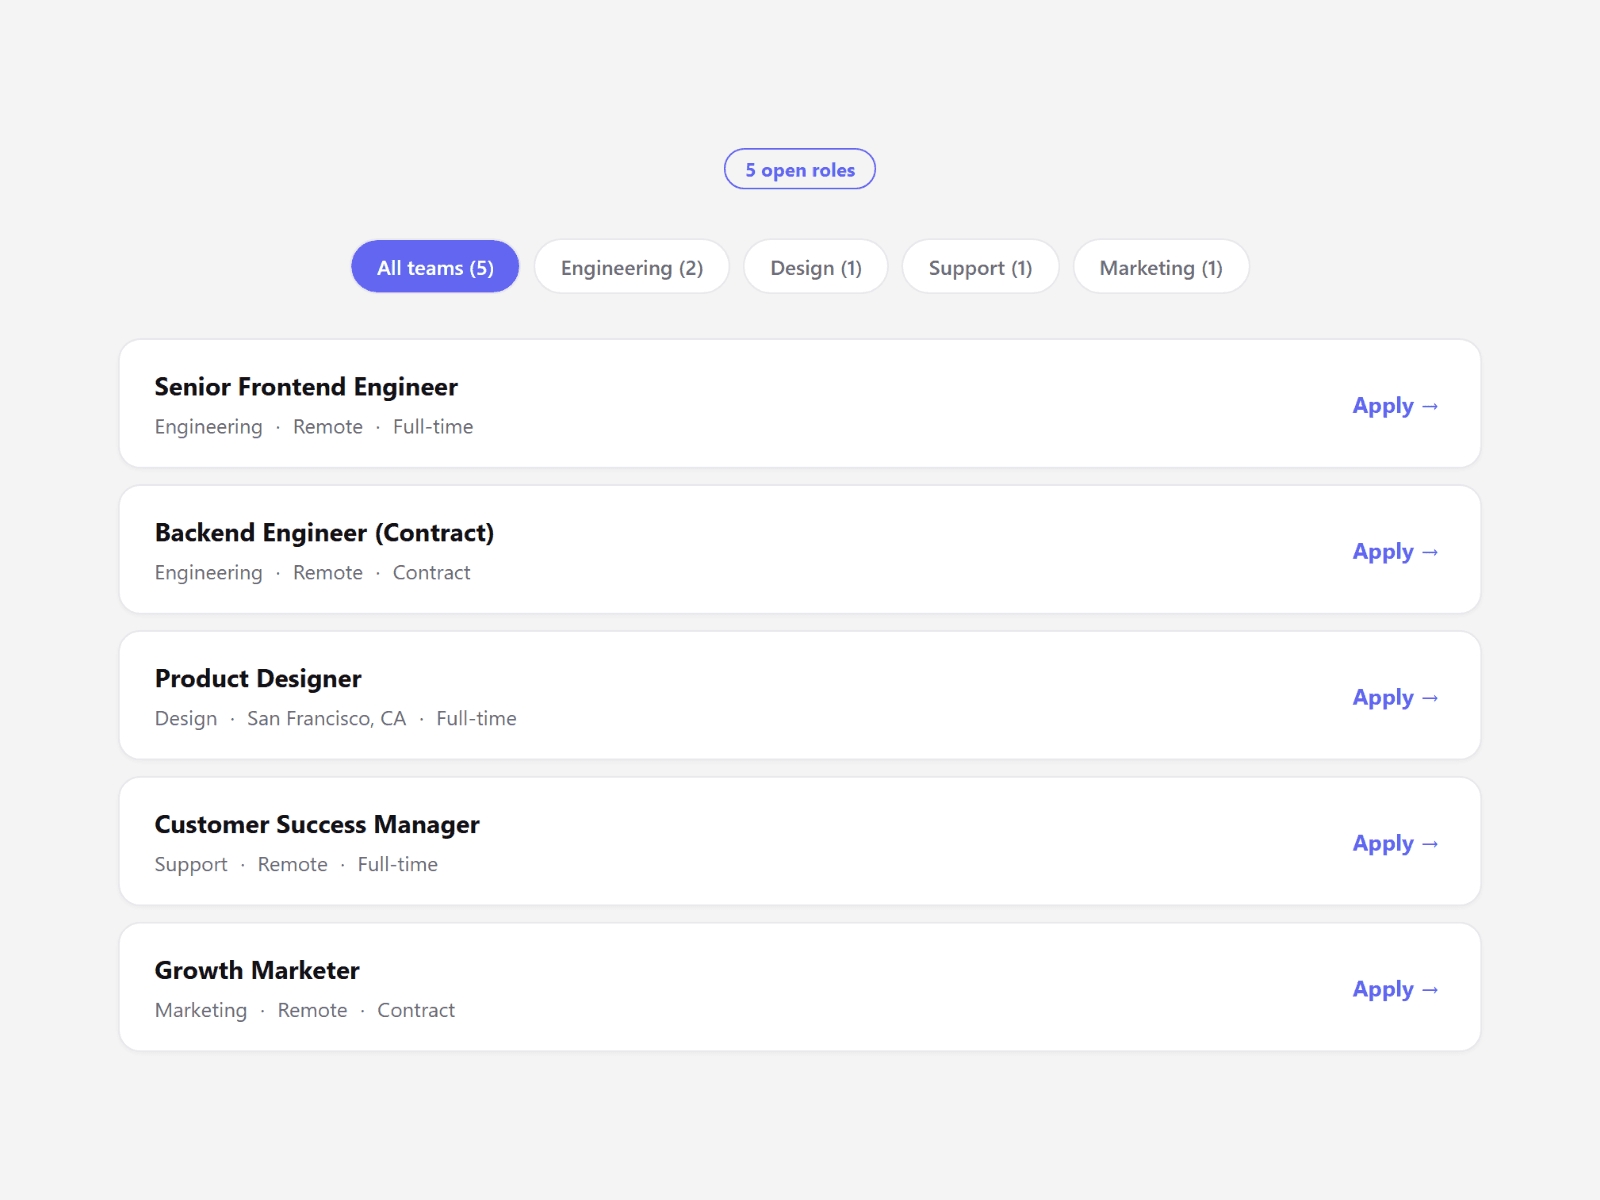The image size is (1600, 1200).
Task: Click San Francisco, CA location text
Action: 327,718
